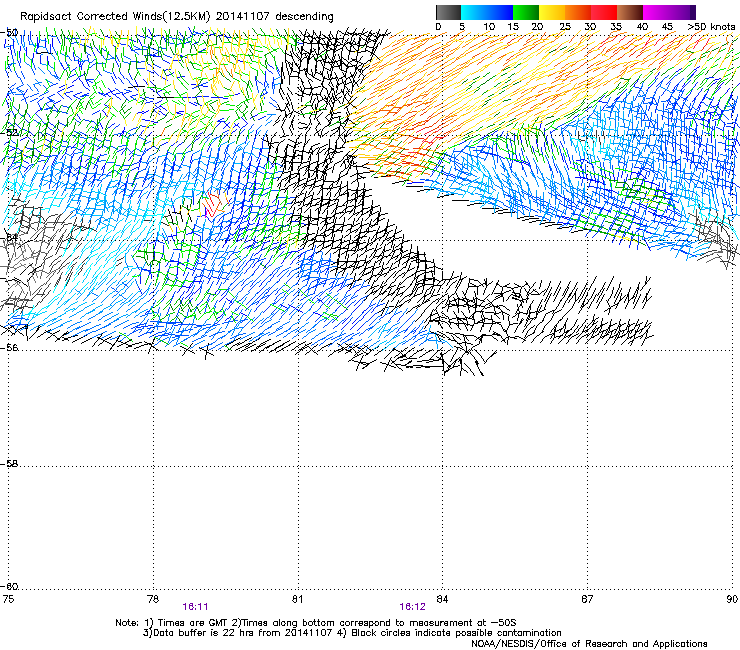Screen dimensions: 740x650
Task: Click longitude label '84' on bottom axis
Action: click(x=442, y=599)
